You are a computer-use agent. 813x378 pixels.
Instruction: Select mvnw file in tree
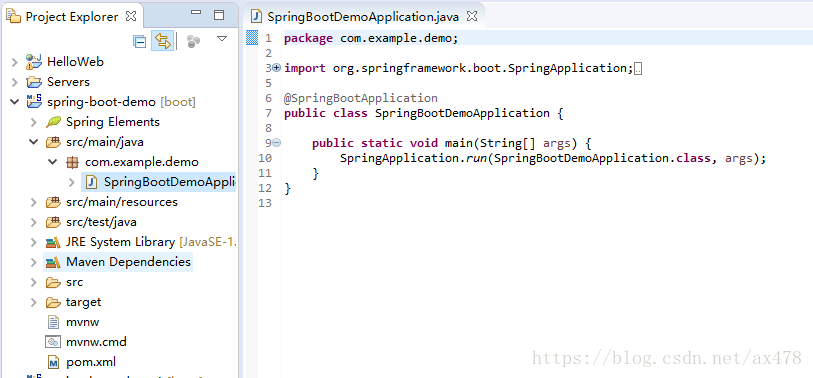[82, 322]
